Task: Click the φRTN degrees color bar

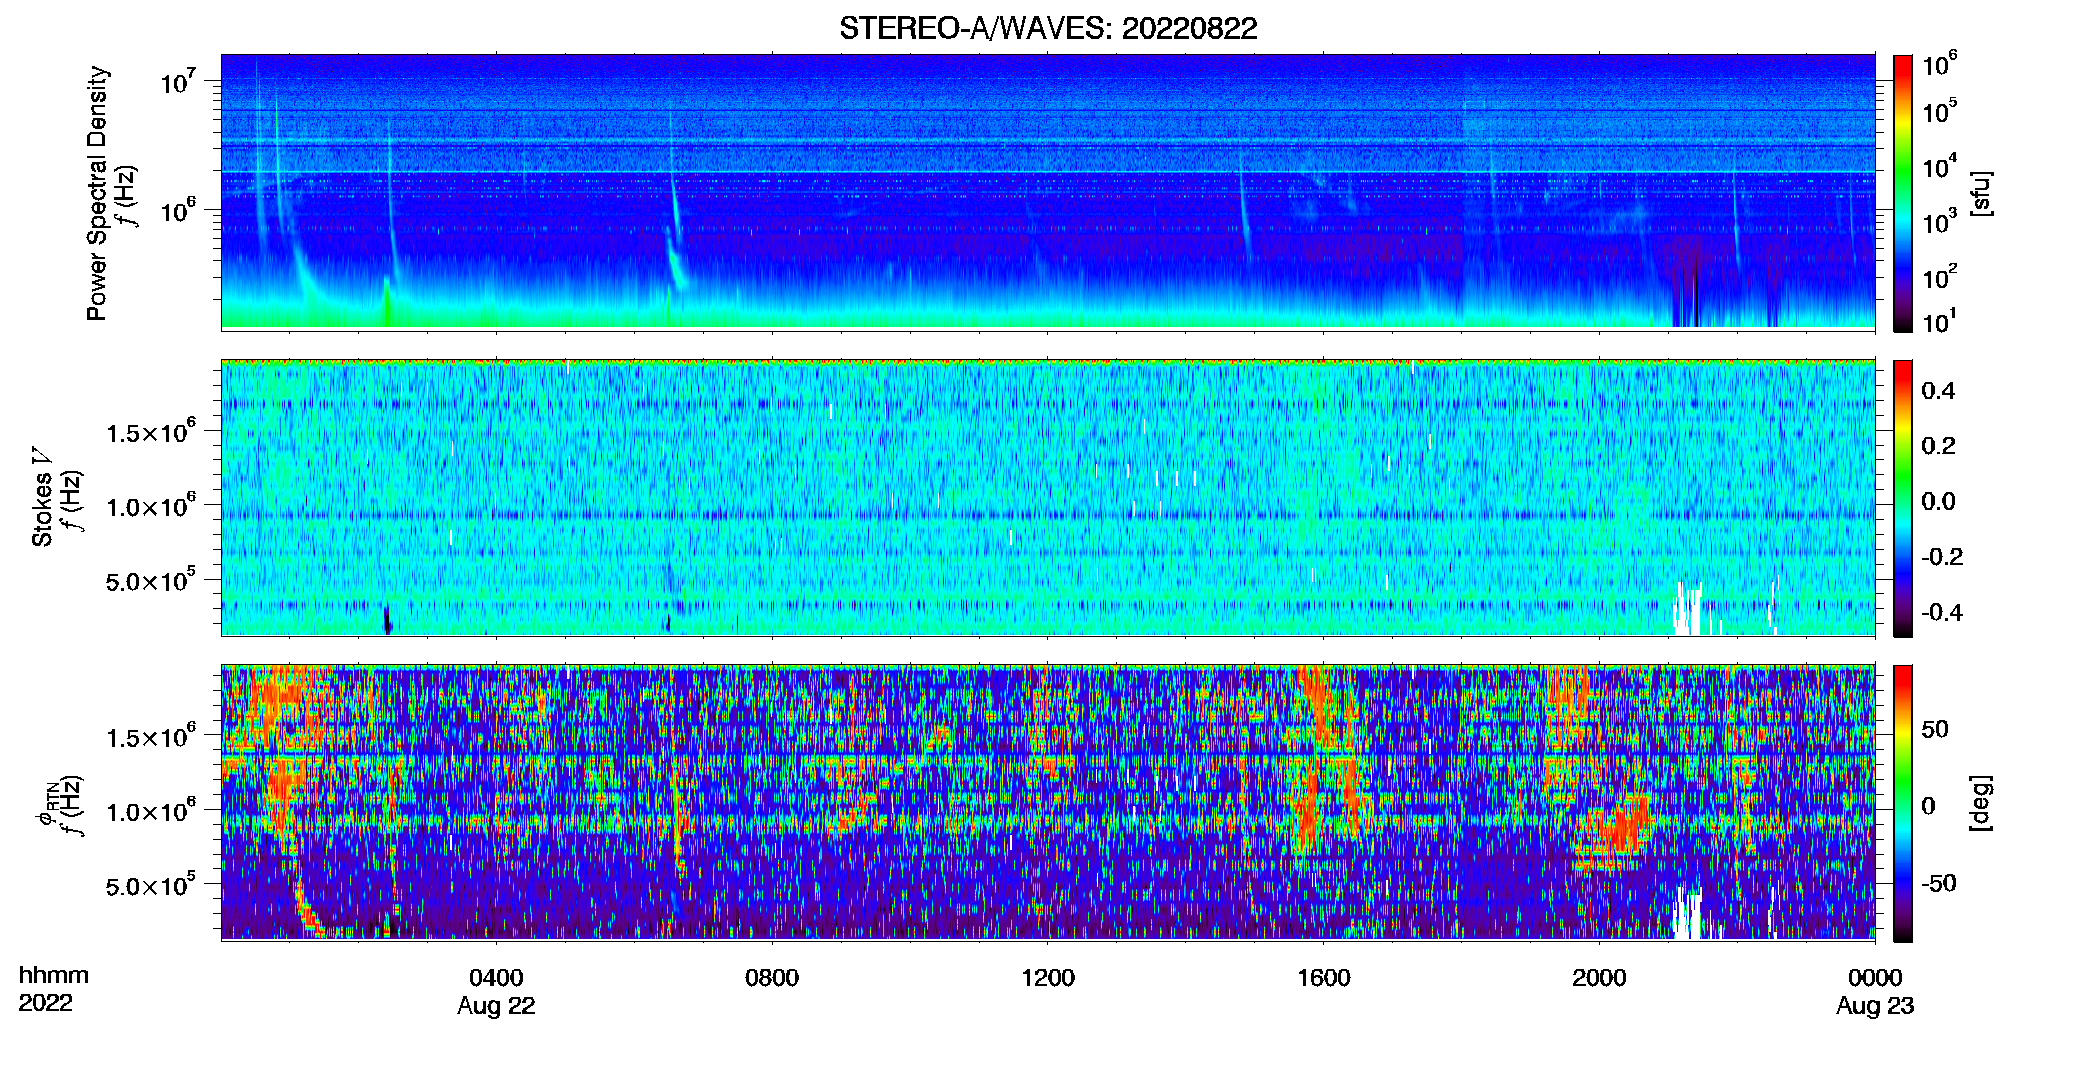Action: [1903, 803]
